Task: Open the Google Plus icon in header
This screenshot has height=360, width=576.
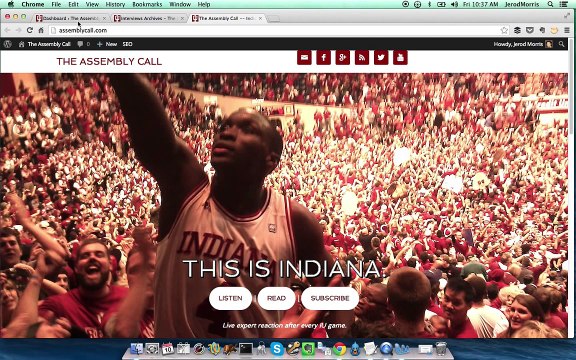Action: pyautogui.click(x=342, y=58)
